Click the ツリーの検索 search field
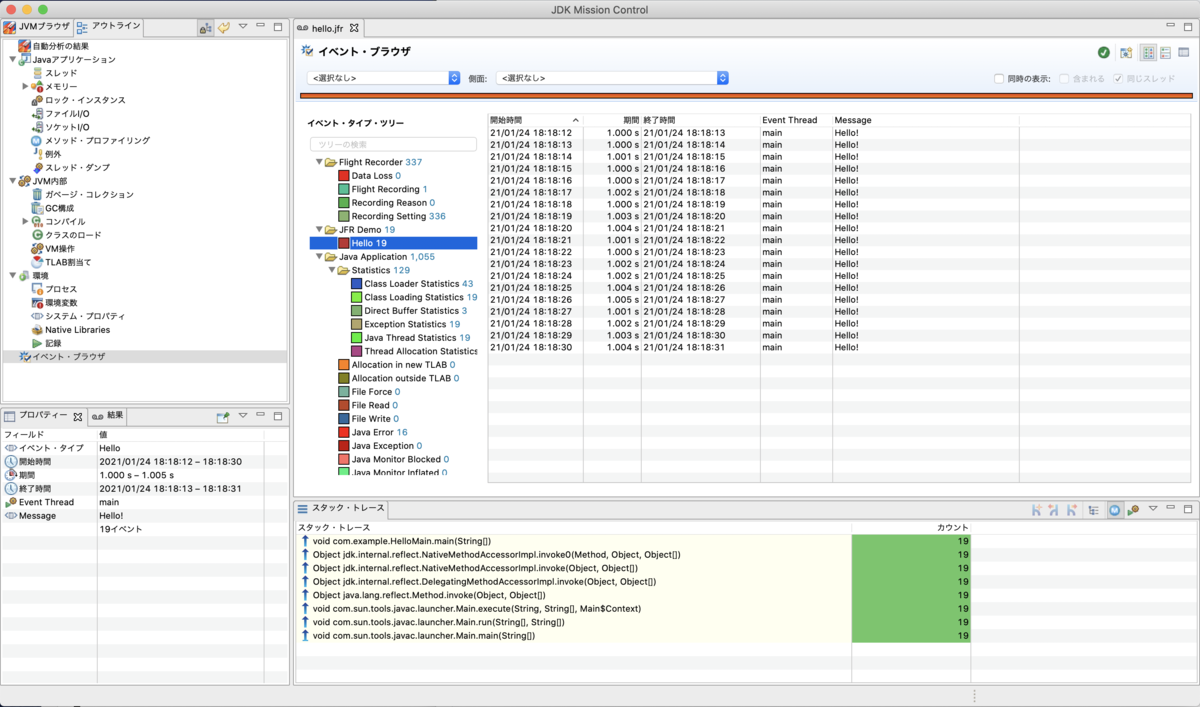 tap(393, 145)
